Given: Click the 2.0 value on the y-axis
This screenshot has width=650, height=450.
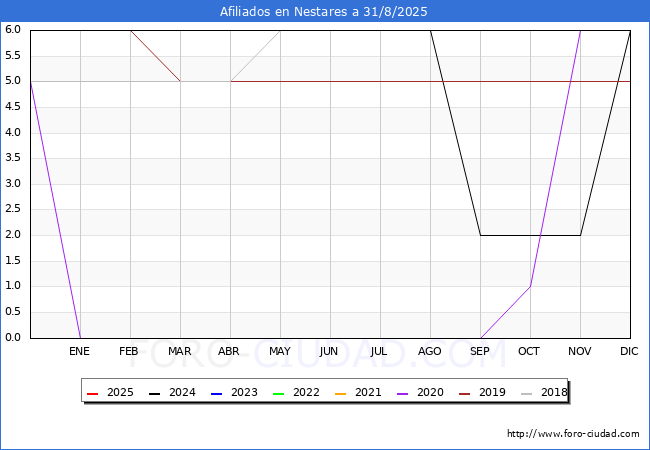Looking at the screenshot, I should pos(13,235).
